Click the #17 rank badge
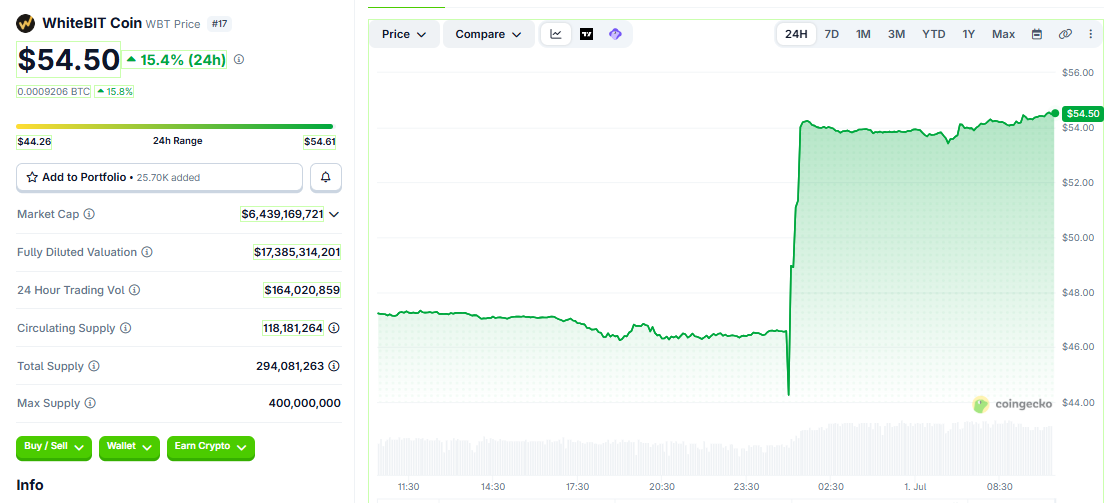This screenshot has width=1115, height=503. click(x=219, y=24)
